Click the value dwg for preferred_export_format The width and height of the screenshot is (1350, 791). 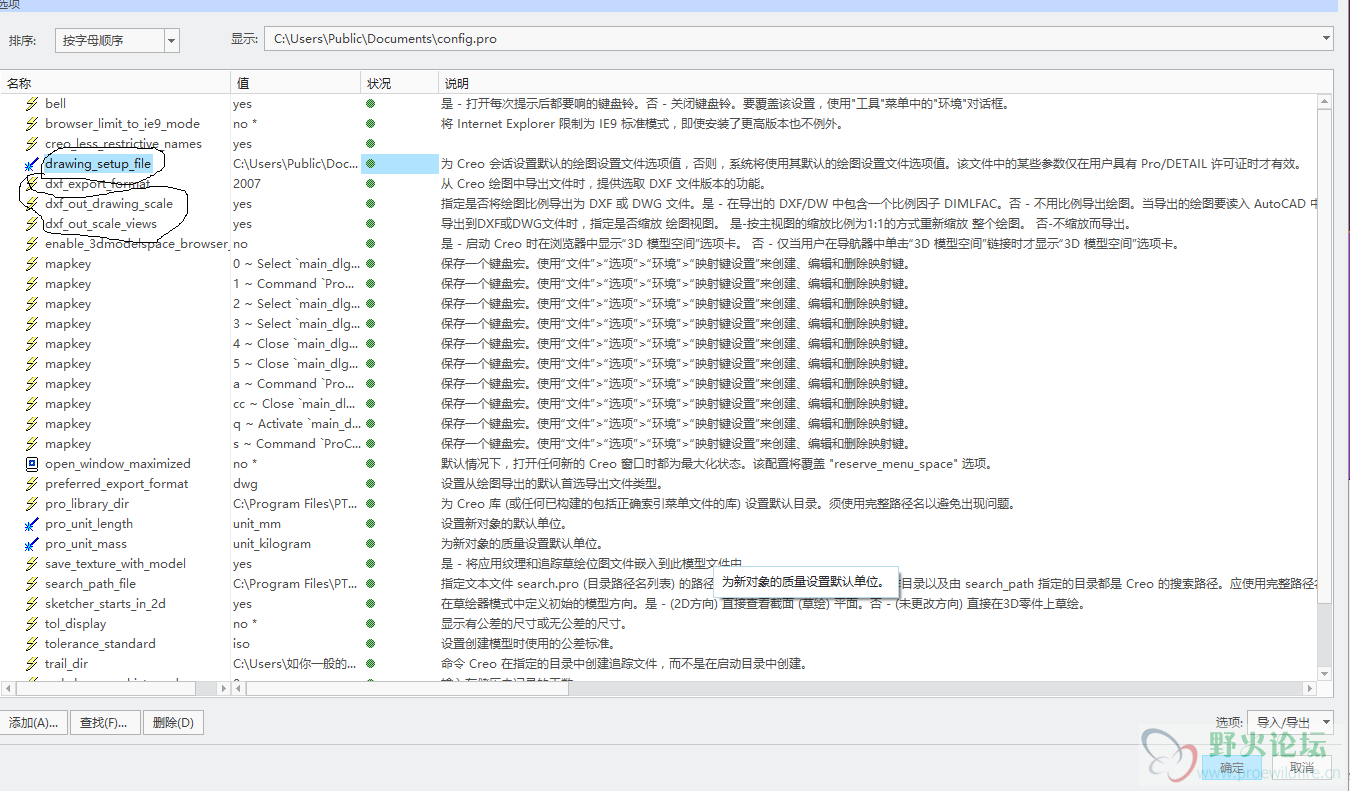[x=245, y=484]
